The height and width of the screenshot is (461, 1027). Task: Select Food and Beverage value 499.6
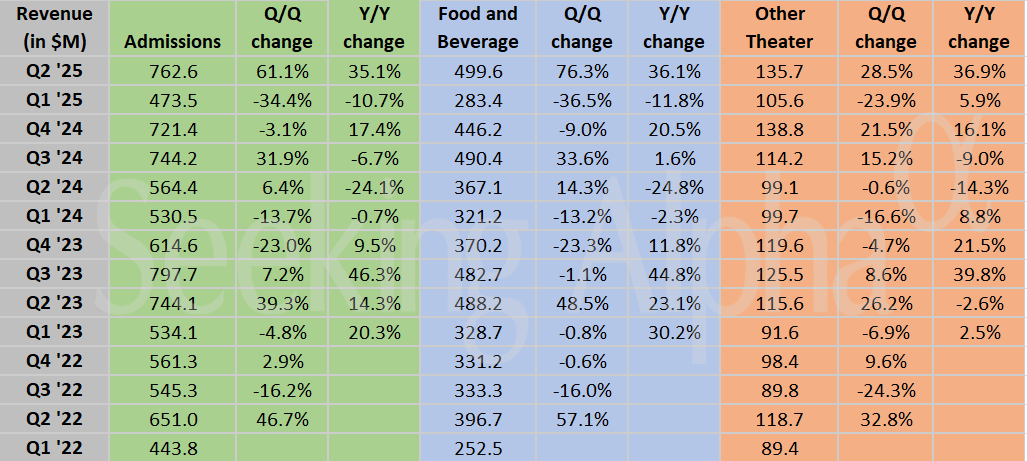coord(480,72)
